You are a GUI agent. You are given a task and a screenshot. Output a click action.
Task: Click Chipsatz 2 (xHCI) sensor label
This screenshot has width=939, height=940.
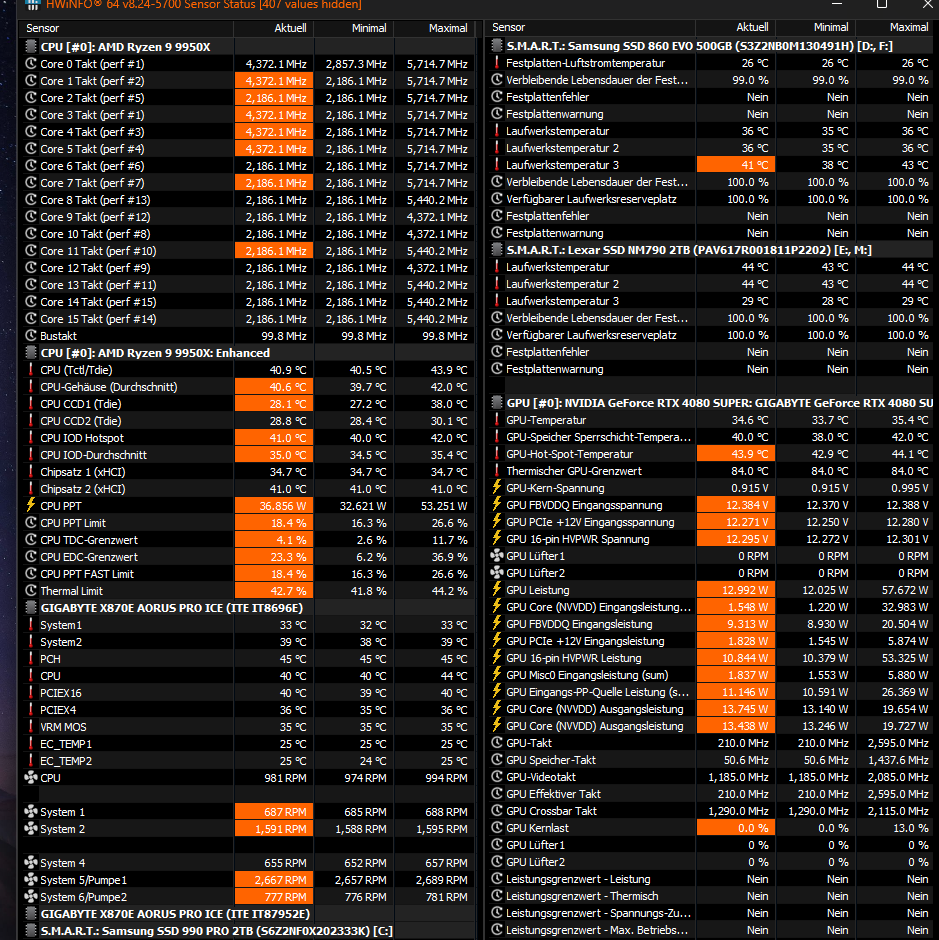point(83,489)
